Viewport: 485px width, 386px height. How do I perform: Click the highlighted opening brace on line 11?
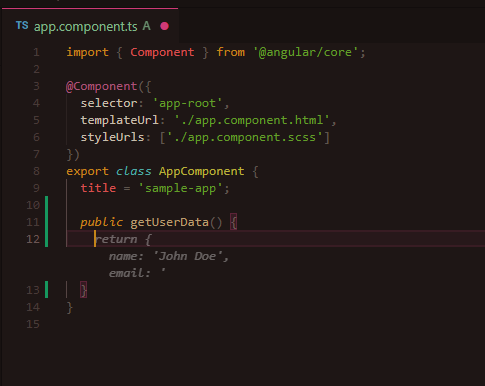(x=234, y=222)
